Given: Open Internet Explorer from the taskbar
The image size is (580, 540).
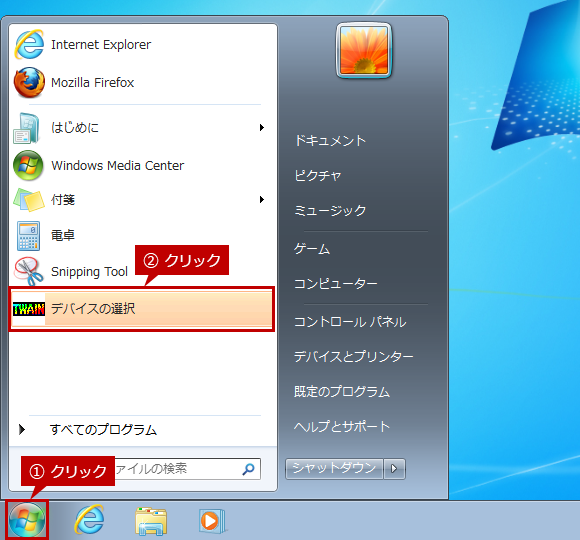Looking at the screenshot, I should (x=90, y=520).
